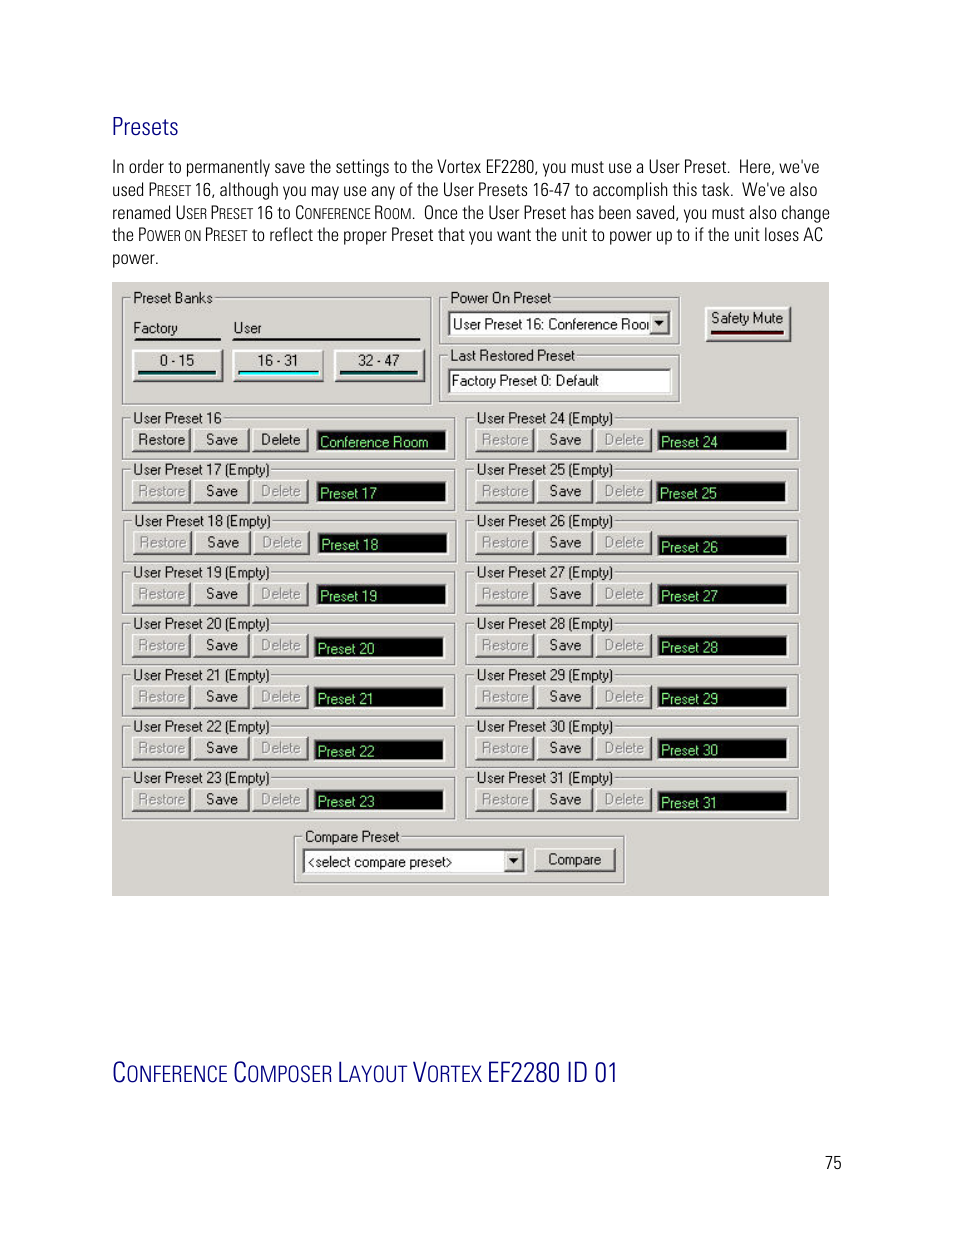Restore User Preset 16
954x1235 pixels.
coord(162,440)
